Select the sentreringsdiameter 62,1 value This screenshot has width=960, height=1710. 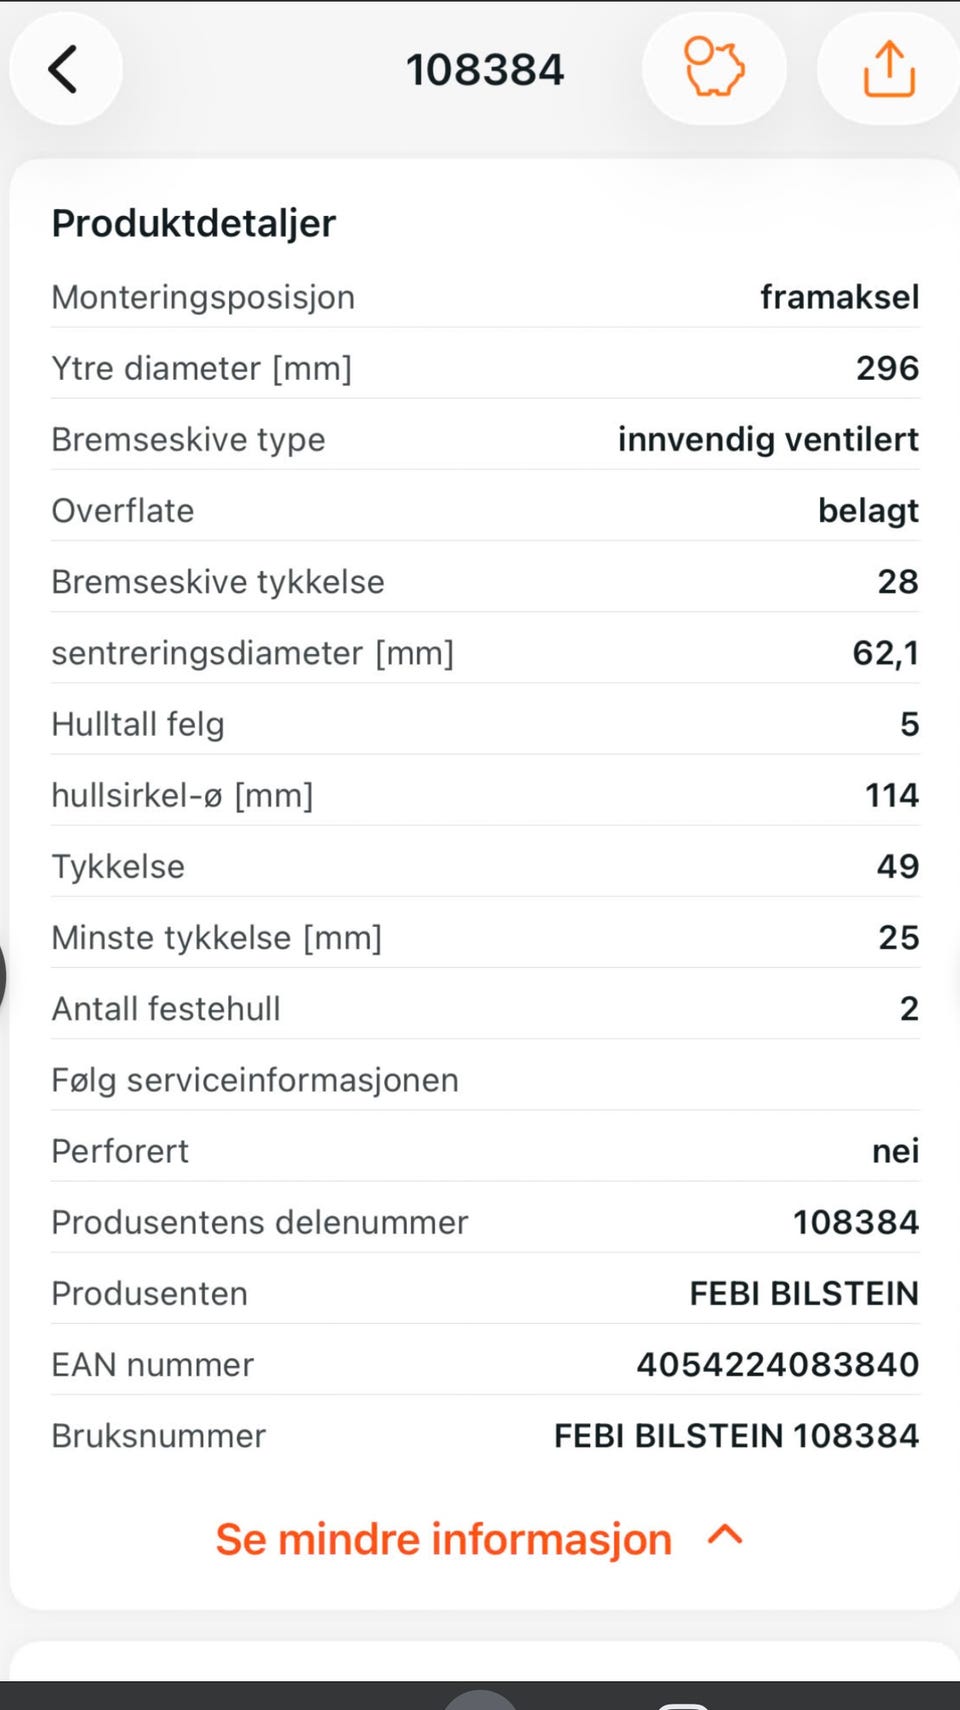coord(885,653)
